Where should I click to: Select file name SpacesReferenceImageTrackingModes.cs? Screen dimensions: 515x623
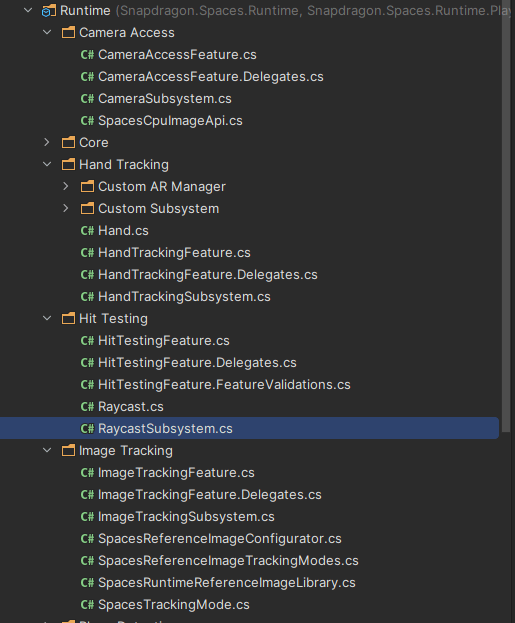[228, 561]
